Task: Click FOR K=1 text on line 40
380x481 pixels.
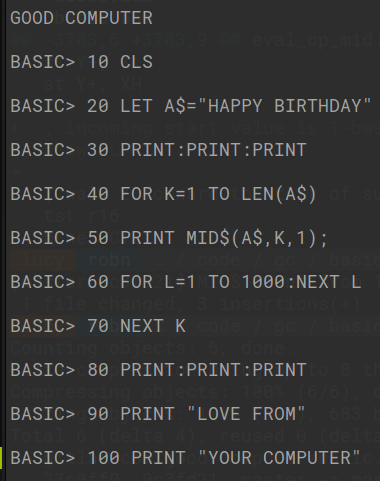Action: tap(158, 194)
